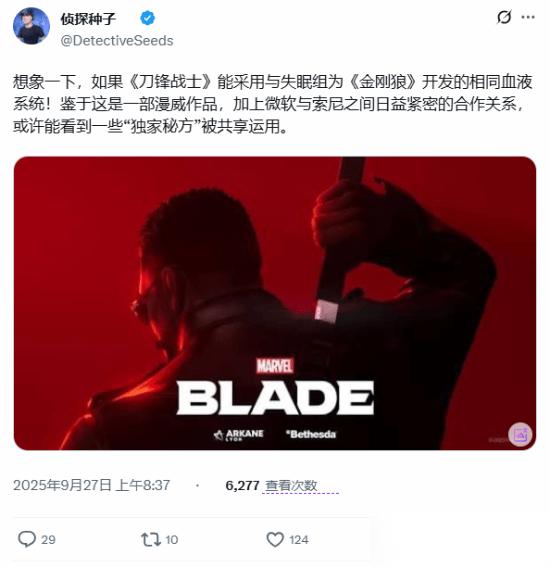
Task: Click the blue verified badge
Action: pyautogui.click(x=148, y=18)
